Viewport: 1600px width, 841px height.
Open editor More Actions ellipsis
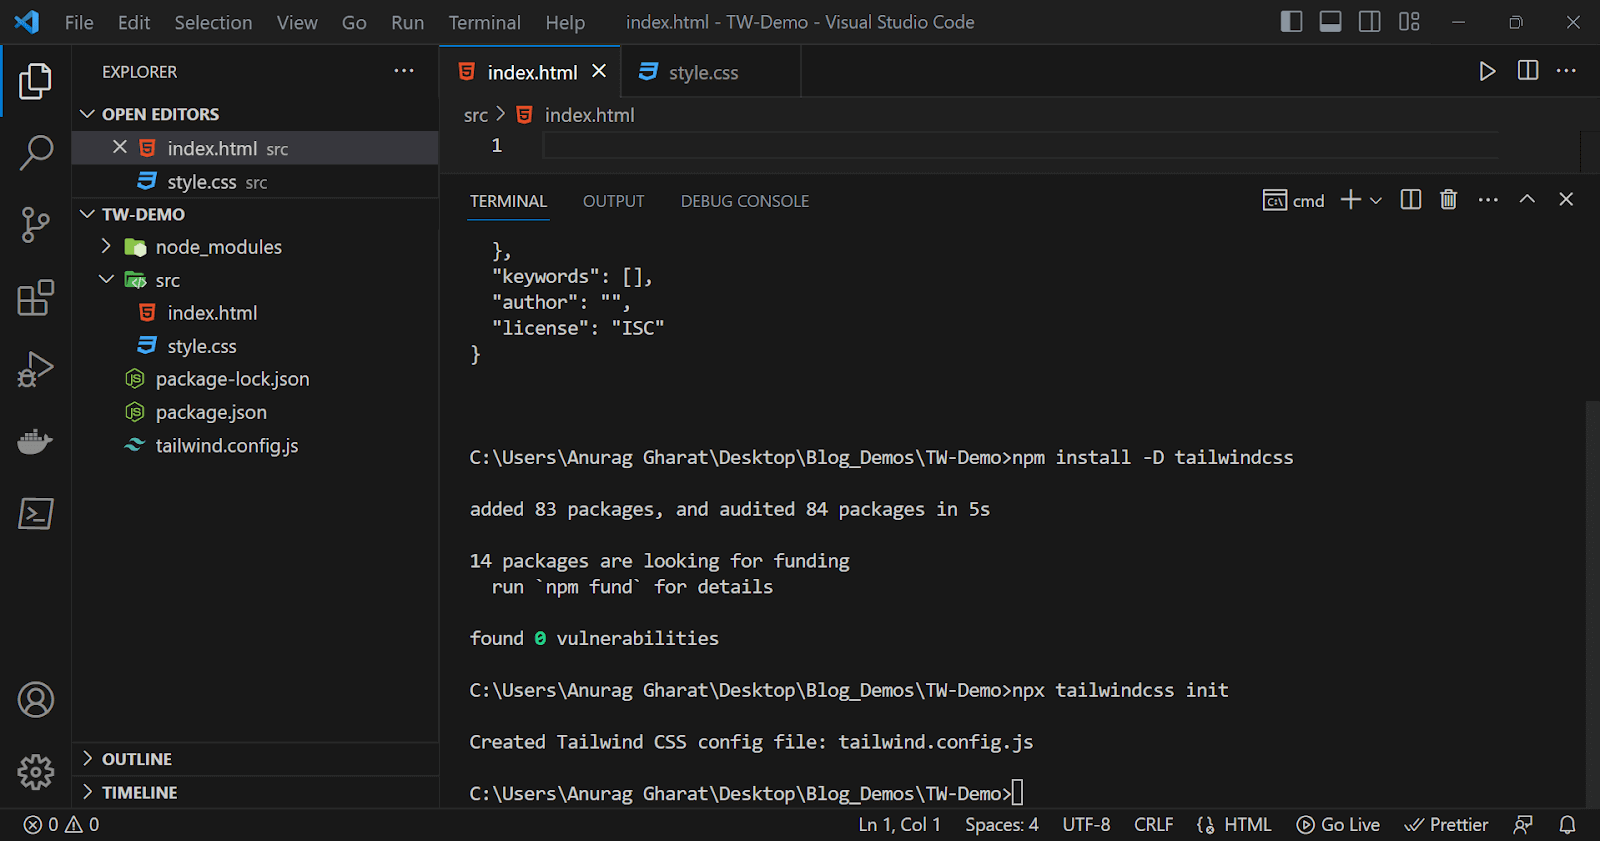point(1567,71)
